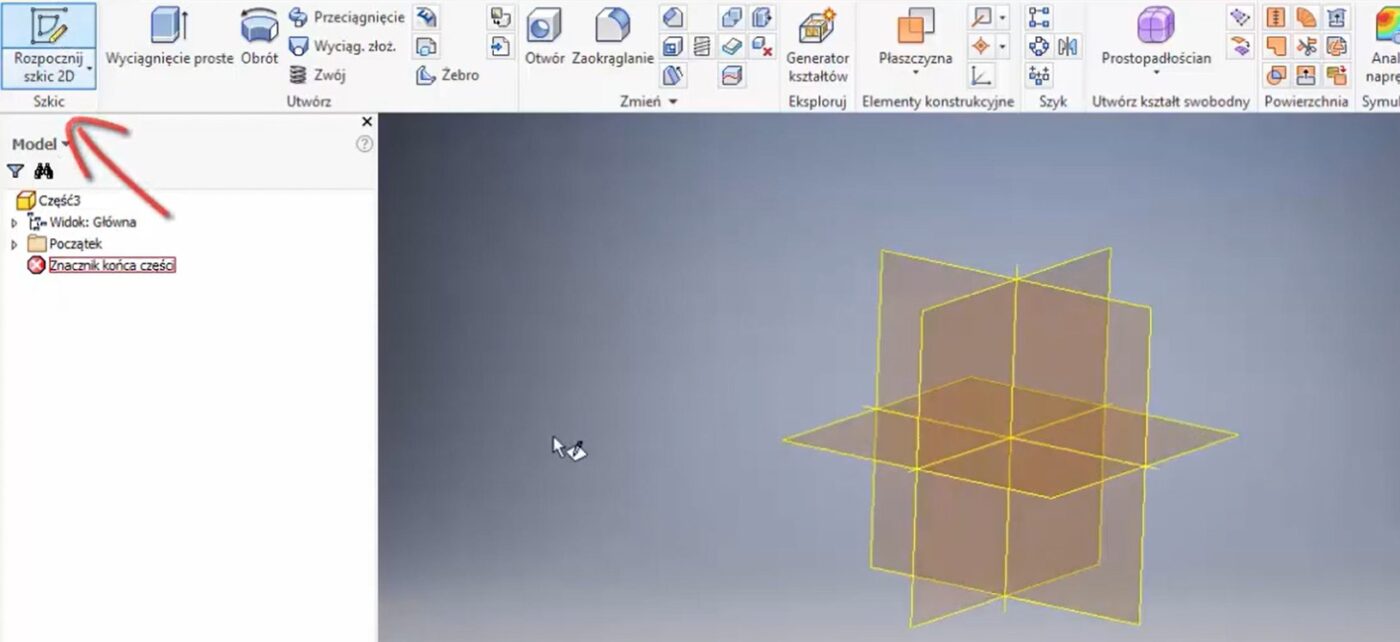The height and width of the screenshot is (642, 1400).
Task: Click the browser help question mark icon
Action: coord(365,144)
